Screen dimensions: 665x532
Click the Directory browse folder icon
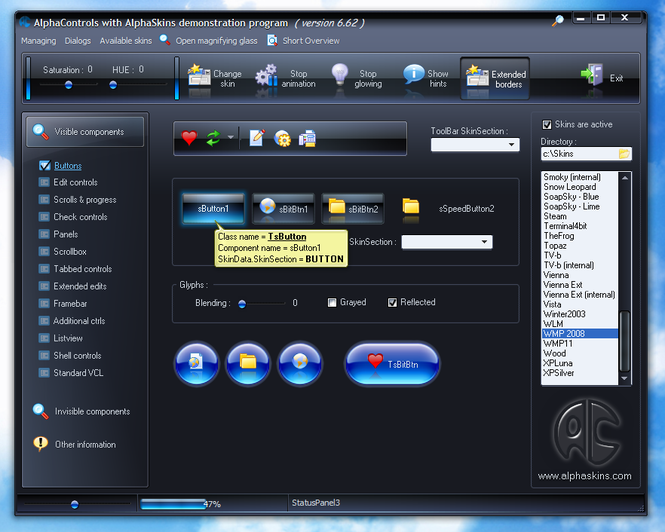tap(624, 154)
